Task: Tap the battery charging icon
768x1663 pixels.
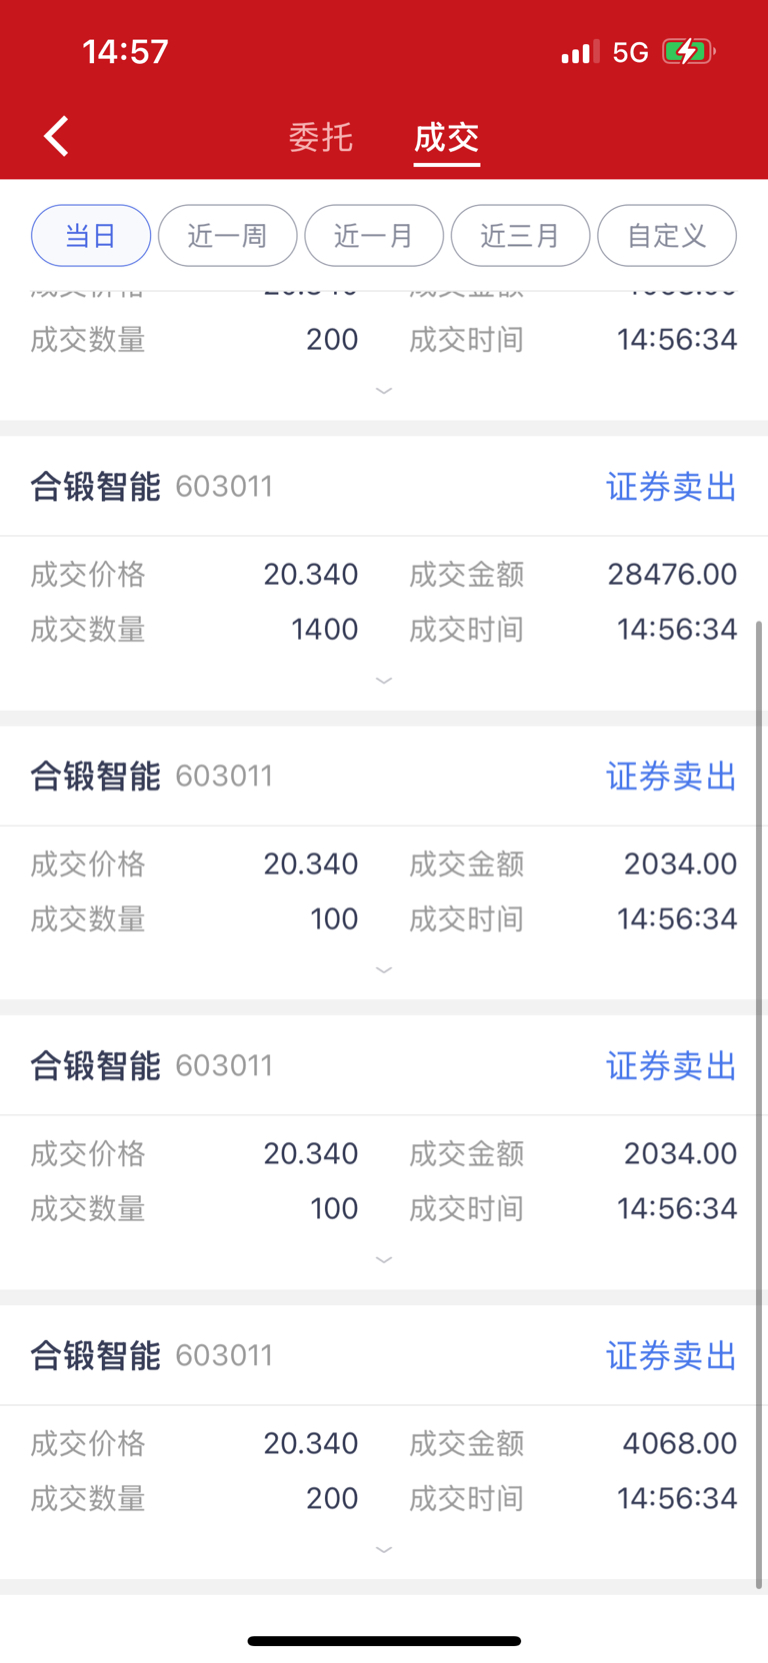Action: tap(689, 51)
